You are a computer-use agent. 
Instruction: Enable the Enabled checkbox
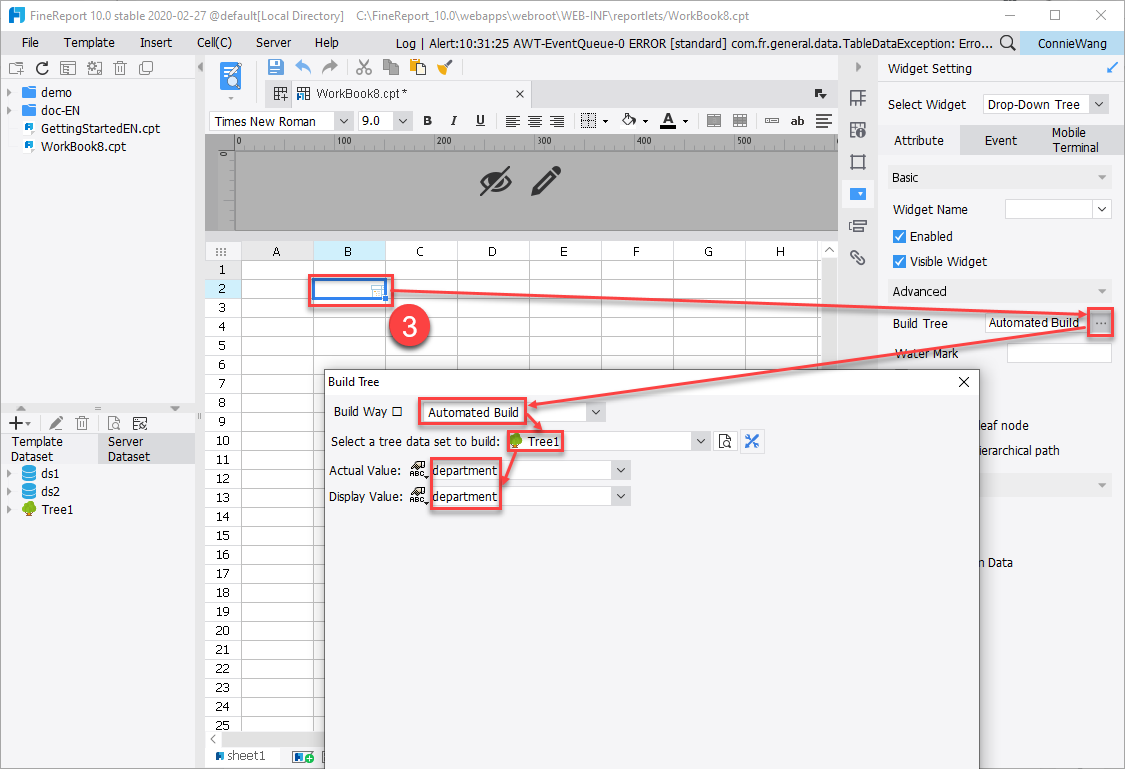tap(899, 236)
